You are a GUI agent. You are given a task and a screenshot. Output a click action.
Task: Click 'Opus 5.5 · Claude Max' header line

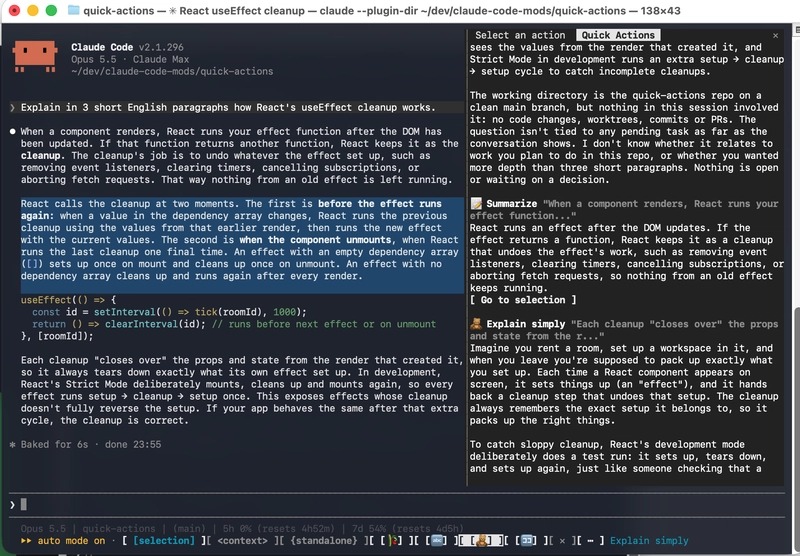click(130, 59)
